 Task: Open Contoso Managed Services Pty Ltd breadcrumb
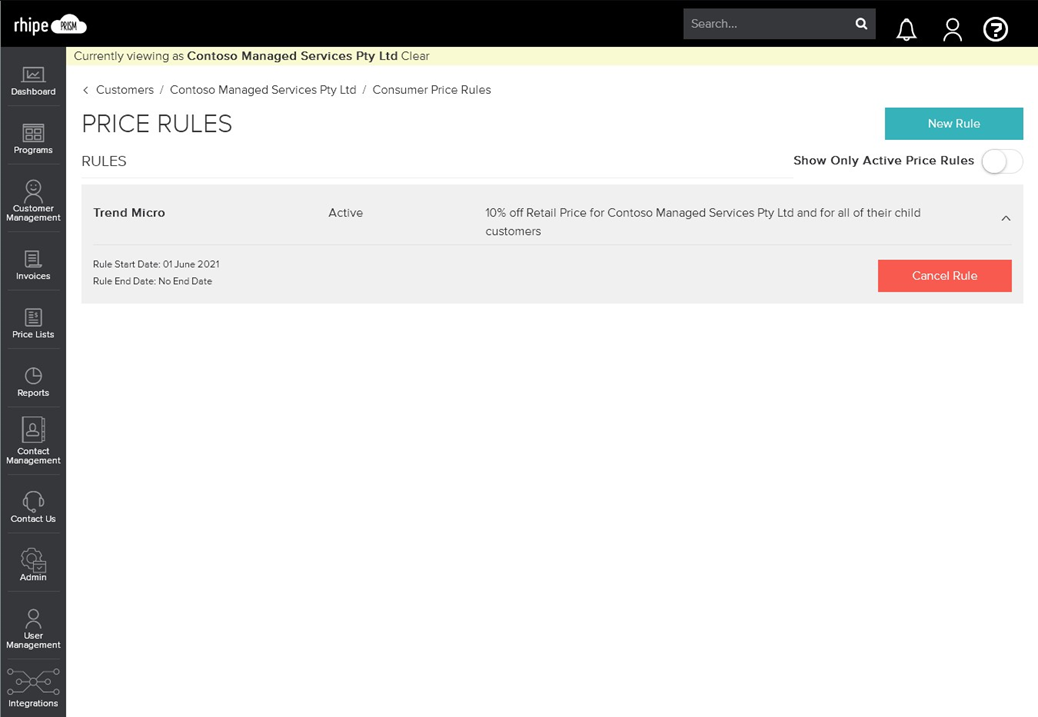pos(263,90)
